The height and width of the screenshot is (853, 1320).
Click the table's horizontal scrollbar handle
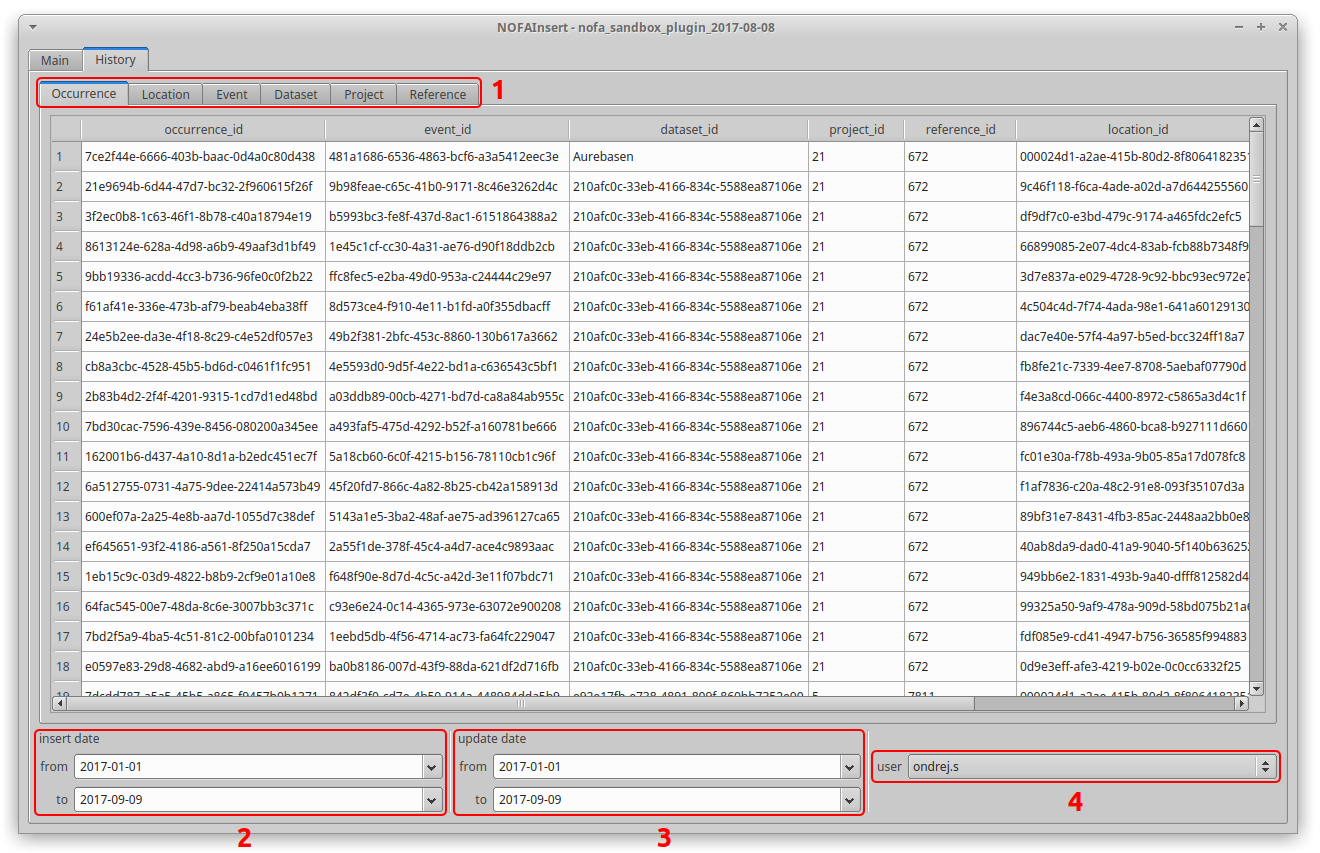[x=520, y=704]
